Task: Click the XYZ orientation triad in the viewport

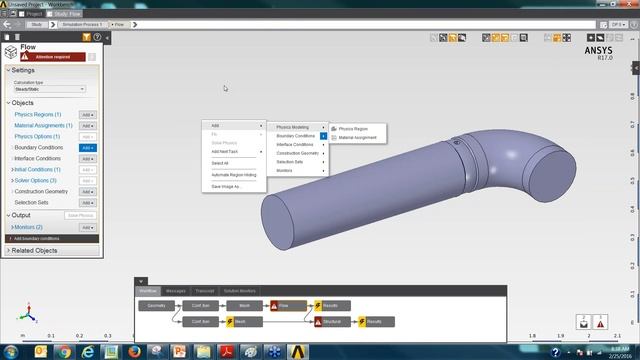Action: coord(28,314)
